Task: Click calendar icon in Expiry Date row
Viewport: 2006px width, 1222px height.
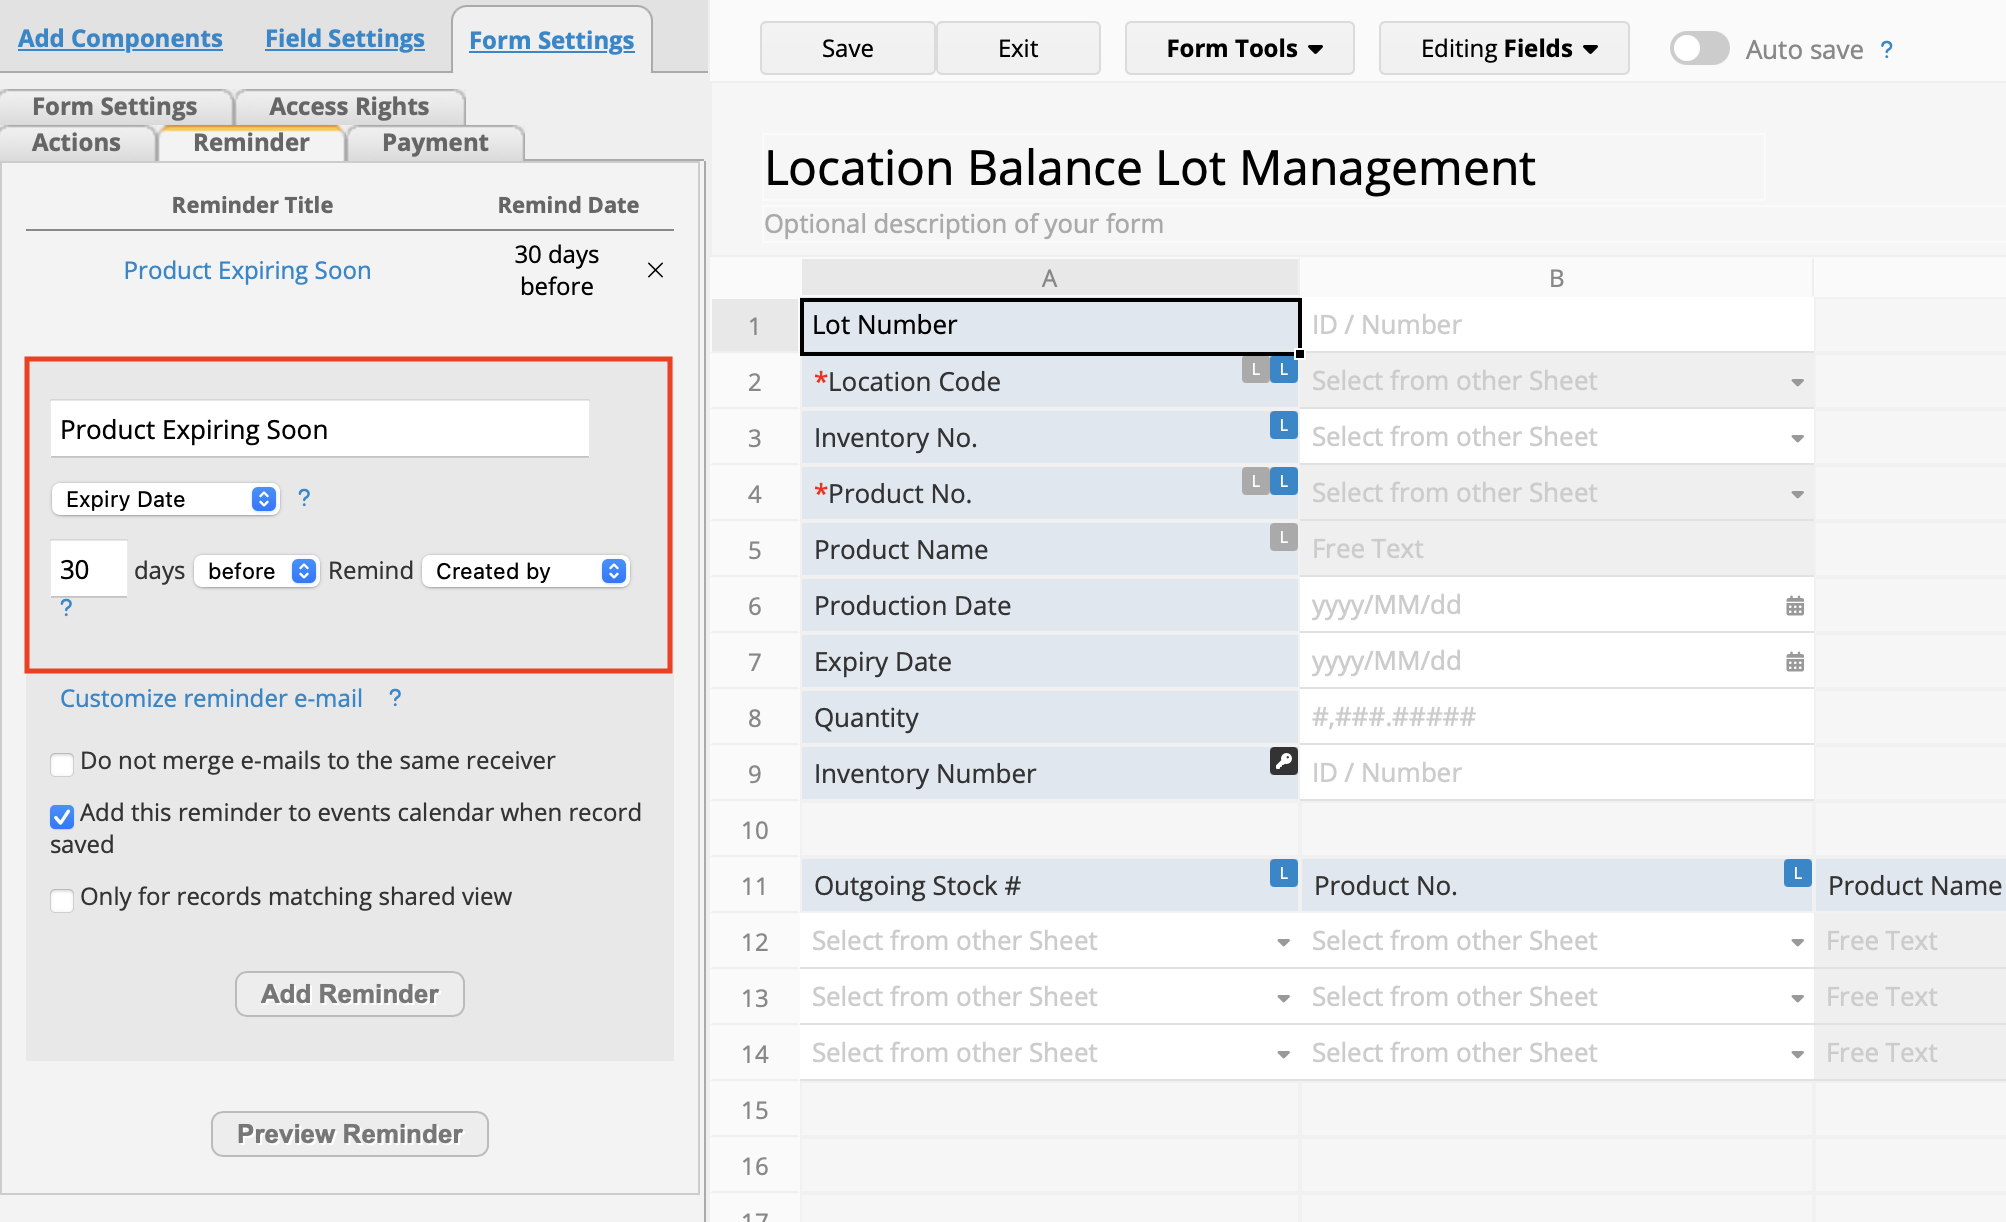Action: [1795, 662]
